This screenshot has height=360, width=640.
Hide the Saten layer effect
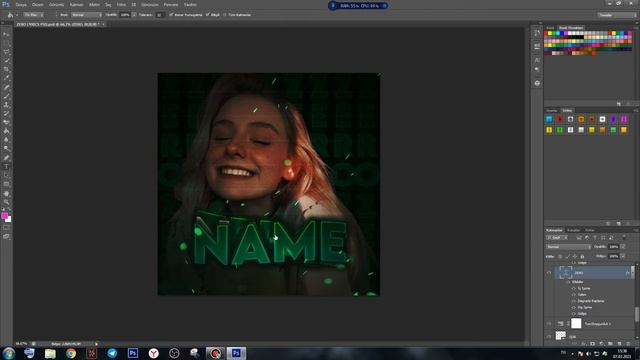(574, 295)
